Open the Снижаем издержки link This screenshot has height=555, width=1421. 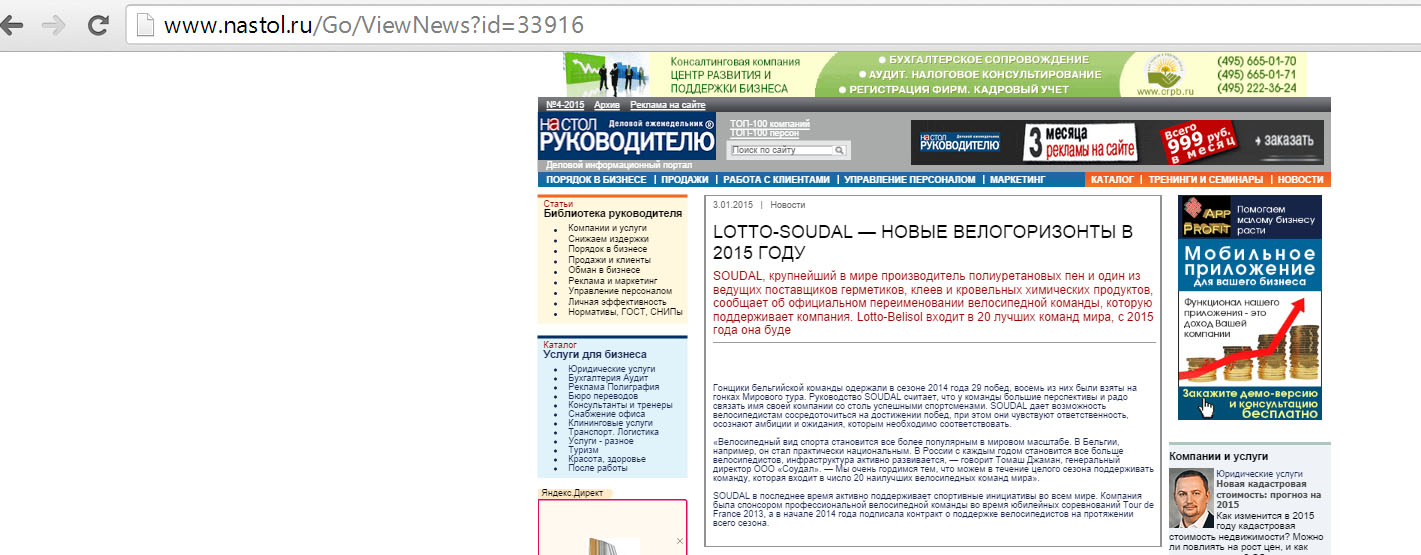pos(608,239)
